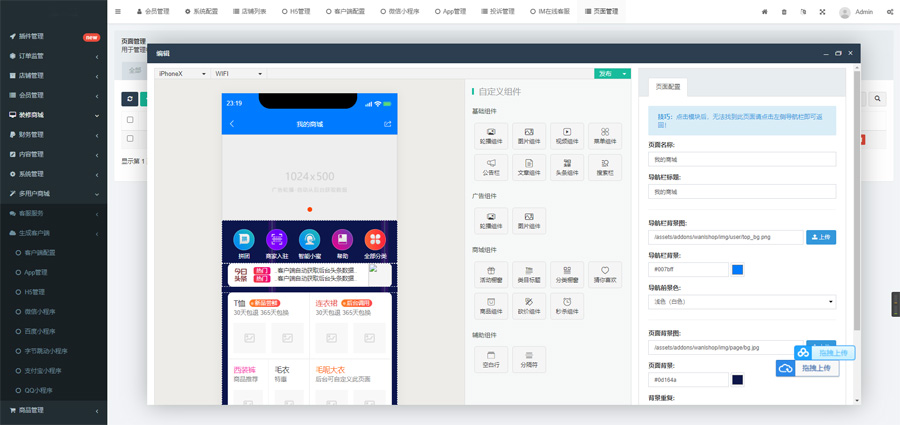Insert the 公告栏 announcement component
Viewport: 900px width, 425px height.
coord(490,165)
